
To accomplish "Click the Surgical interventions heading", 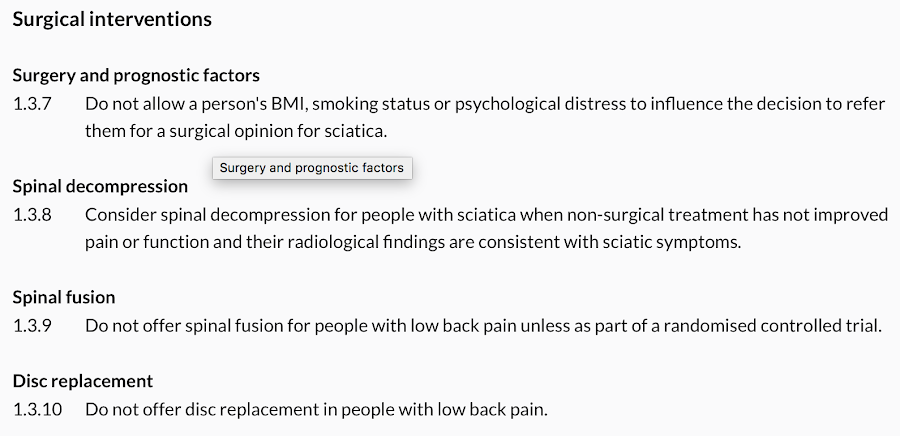I will (x=112, y=20).
